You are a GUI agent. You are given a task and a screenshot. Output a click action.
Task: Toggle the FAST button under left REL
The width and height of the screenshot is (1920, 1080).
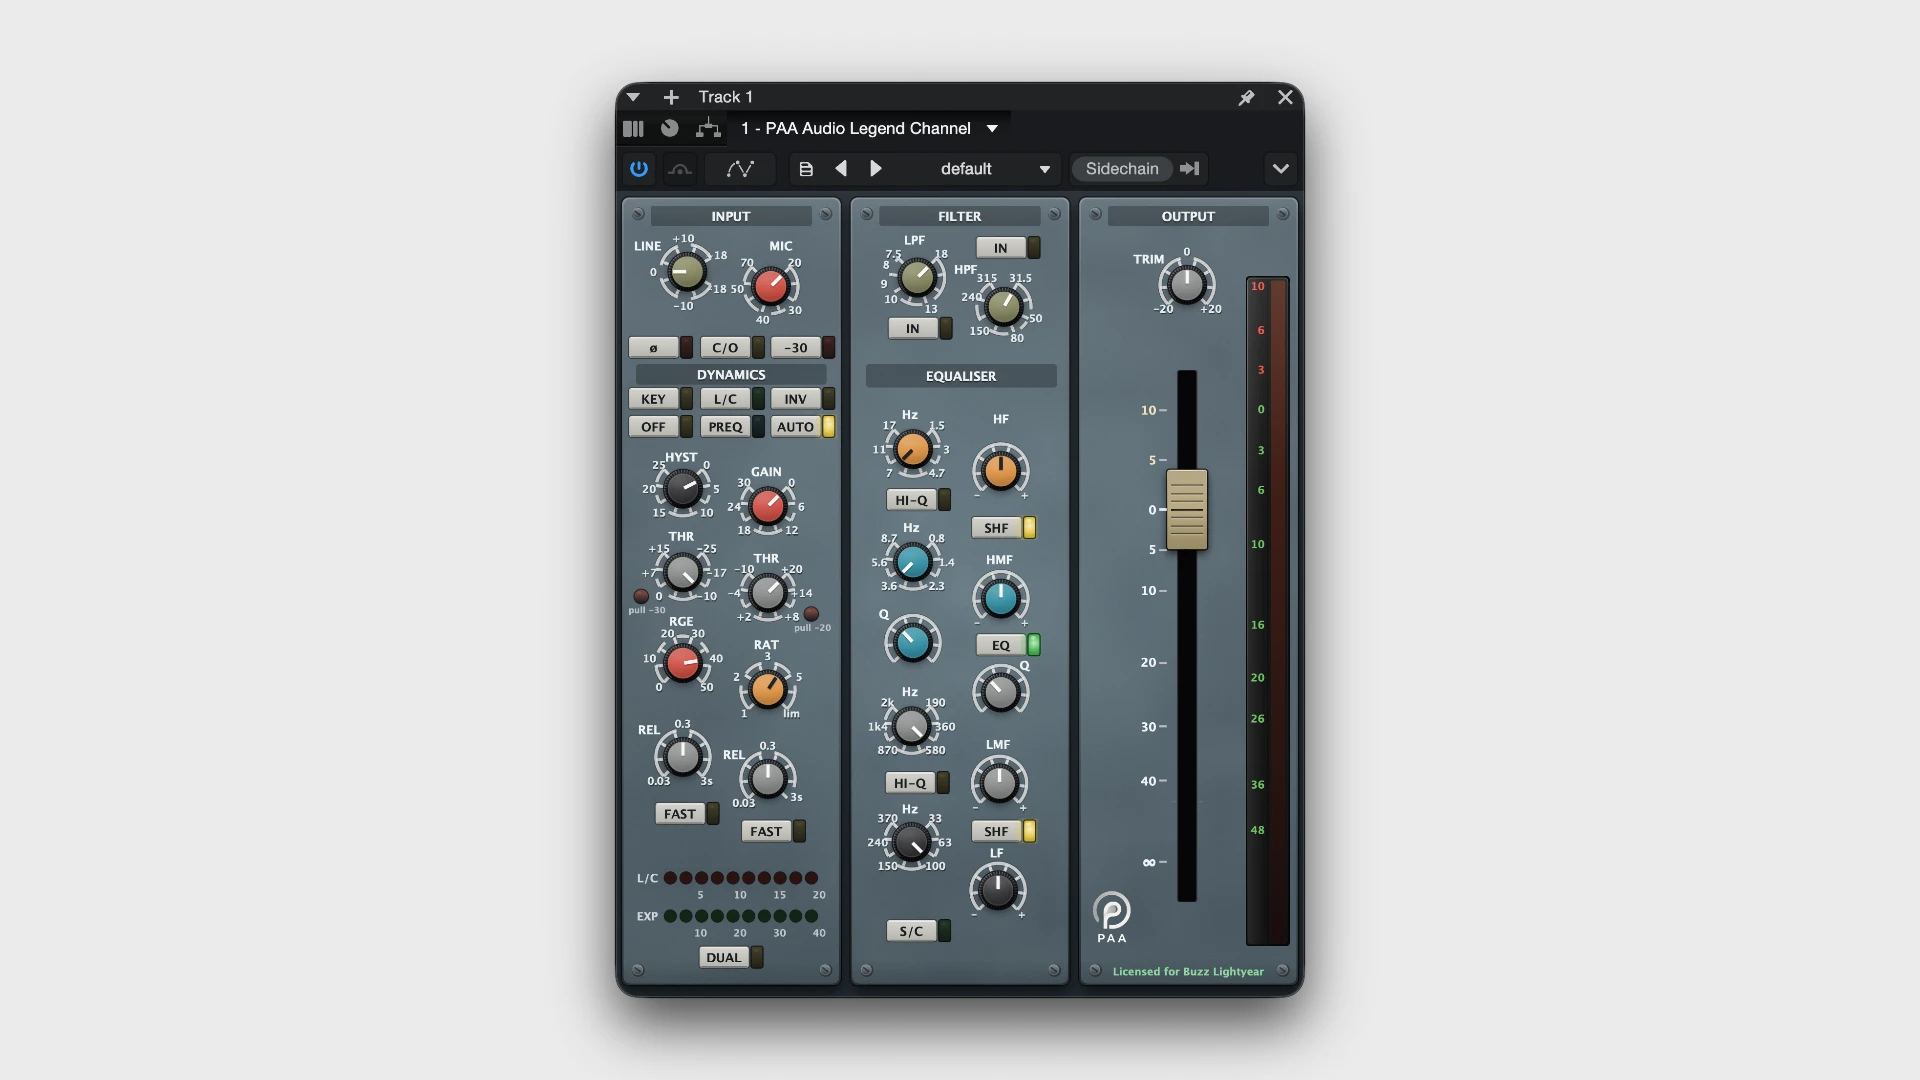pyautogui.click(x=680, y=814)
